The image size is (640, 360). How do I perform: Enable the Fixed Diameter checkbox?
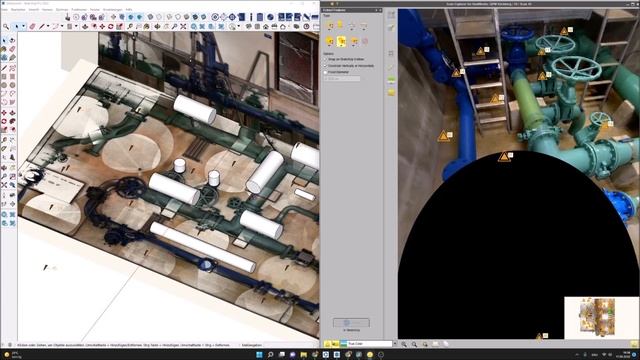click(325, 72)
